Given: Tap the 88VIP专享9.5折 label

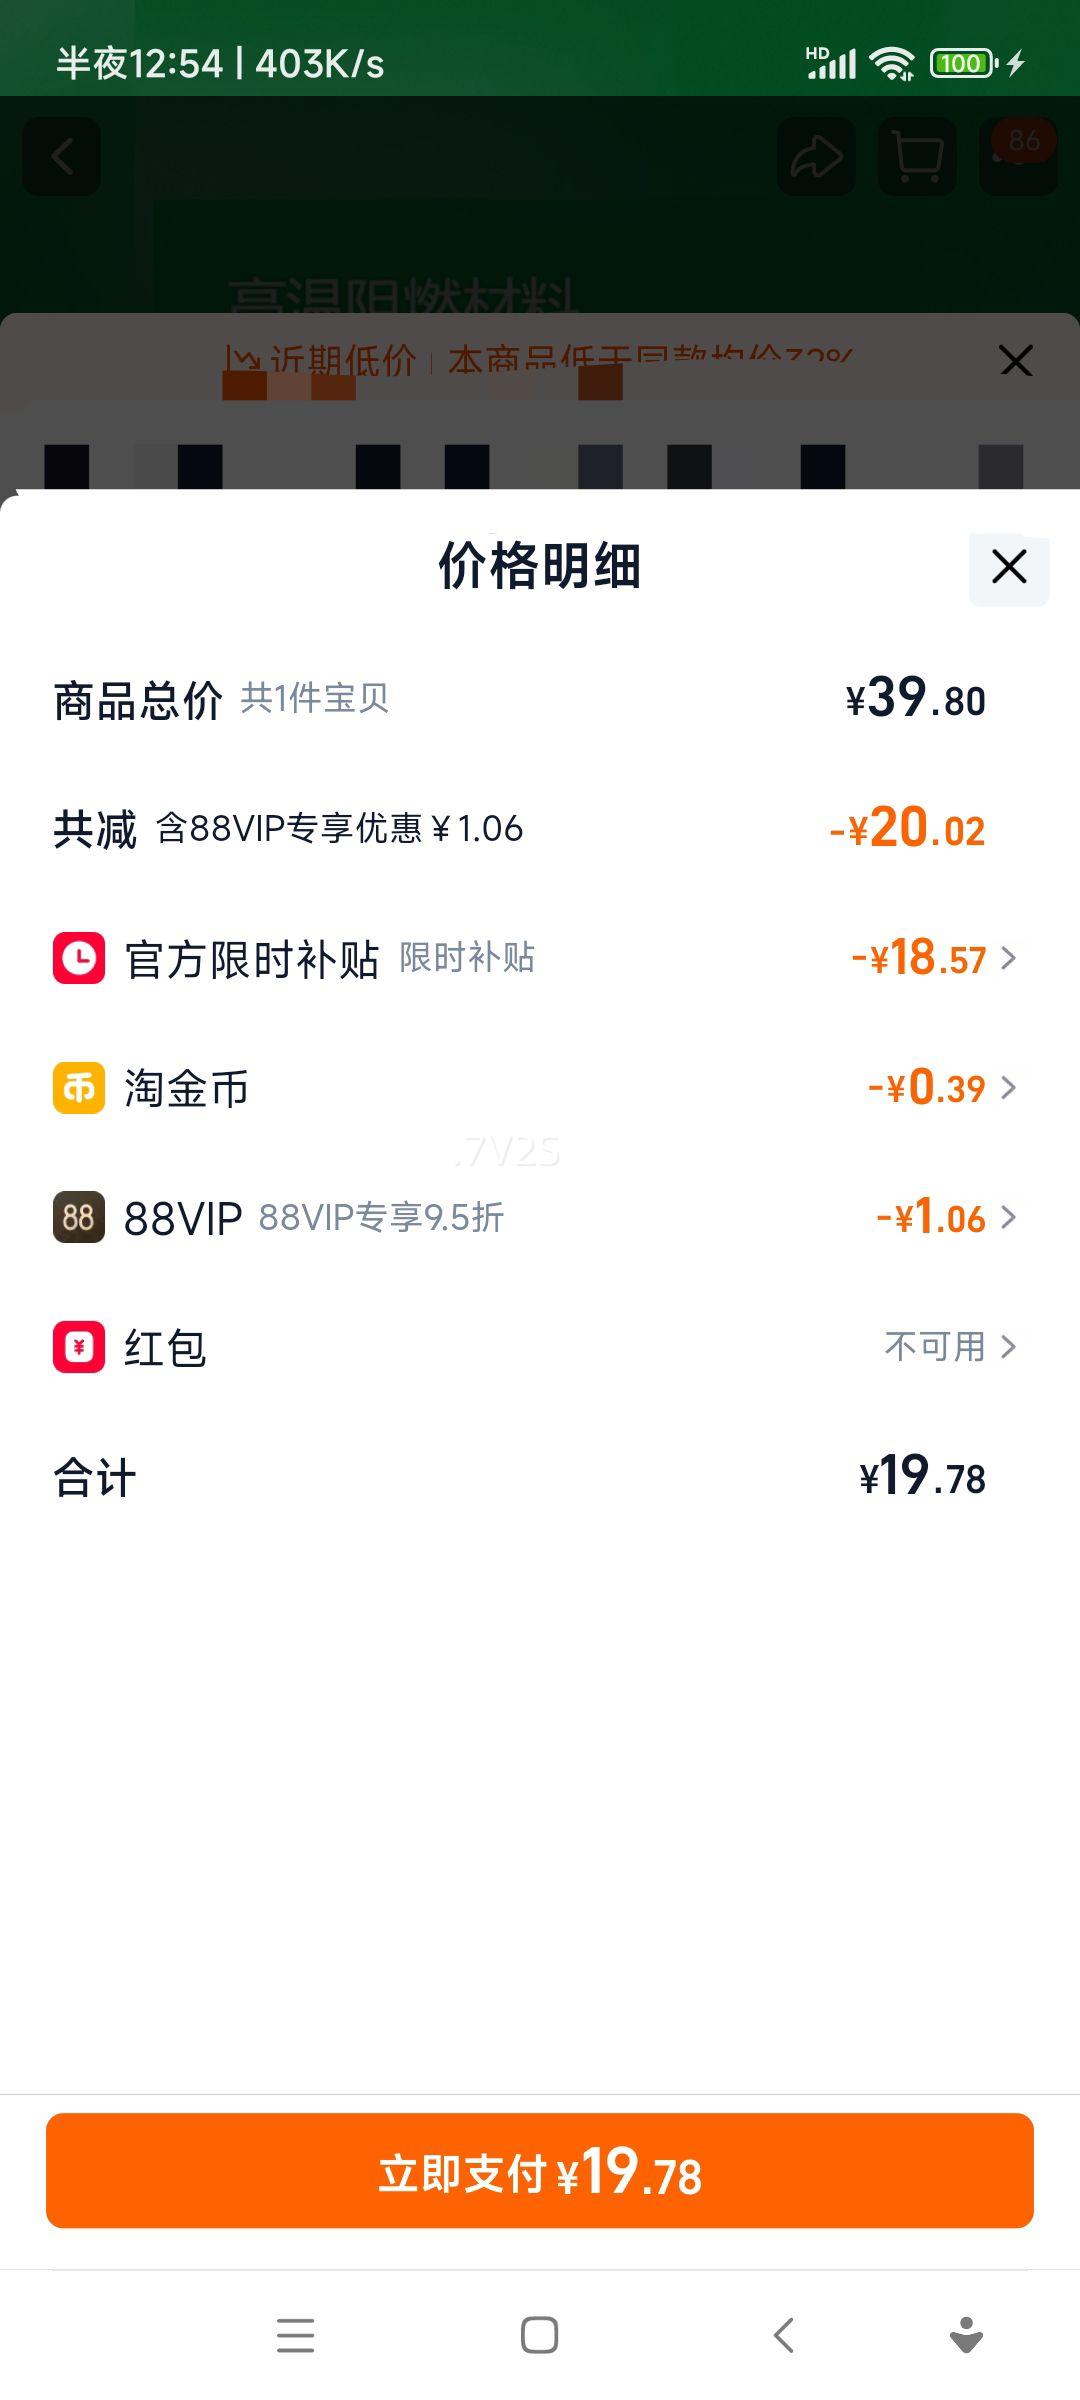Looking at the screenshot, I should (381, 1217).
